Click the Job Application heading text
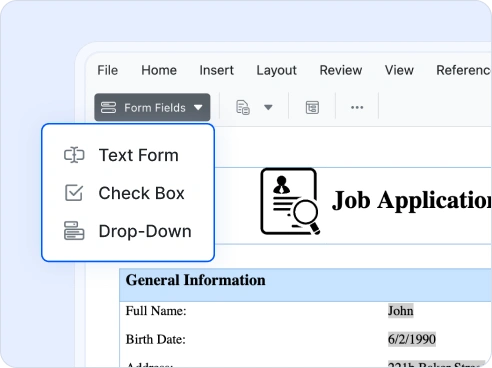The height and width of the screenshot is (368, 492). point(412,200)
